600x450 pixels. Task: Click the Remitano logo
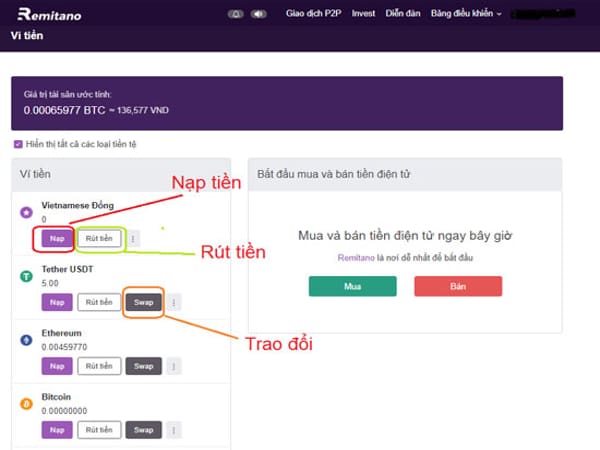[x=49, y=15]
